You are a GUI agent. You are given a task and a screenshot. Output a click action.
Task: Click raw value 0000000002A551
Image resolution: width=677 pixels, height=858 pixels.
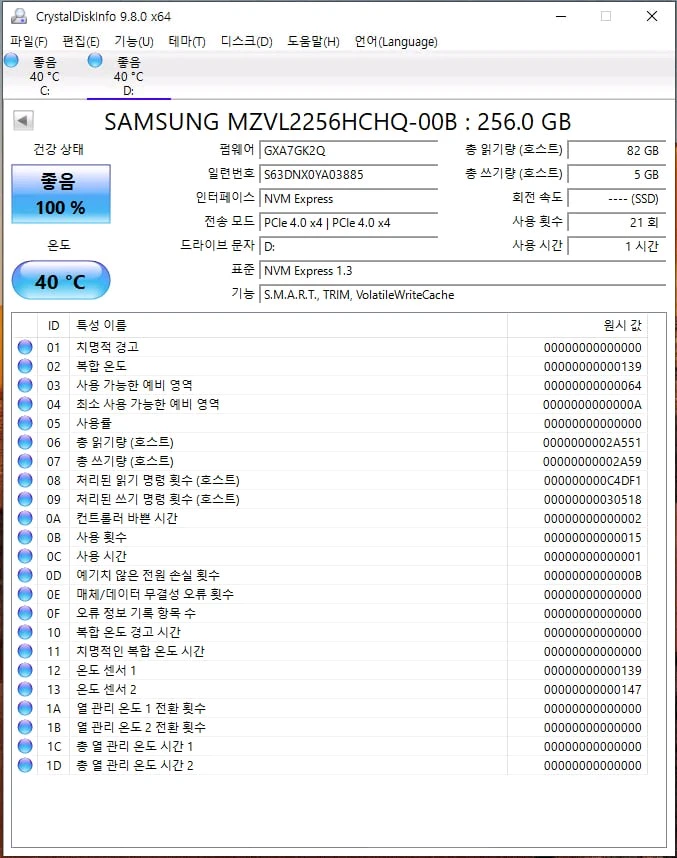point(592,443)
